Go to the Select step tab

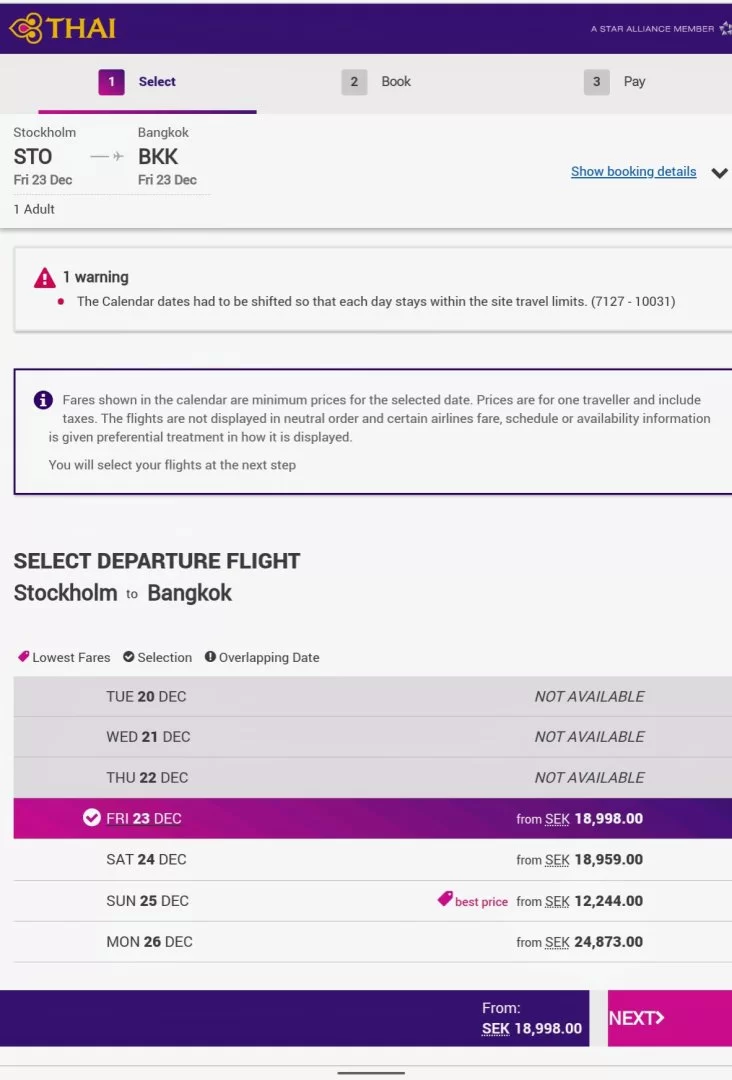(146, 82)
